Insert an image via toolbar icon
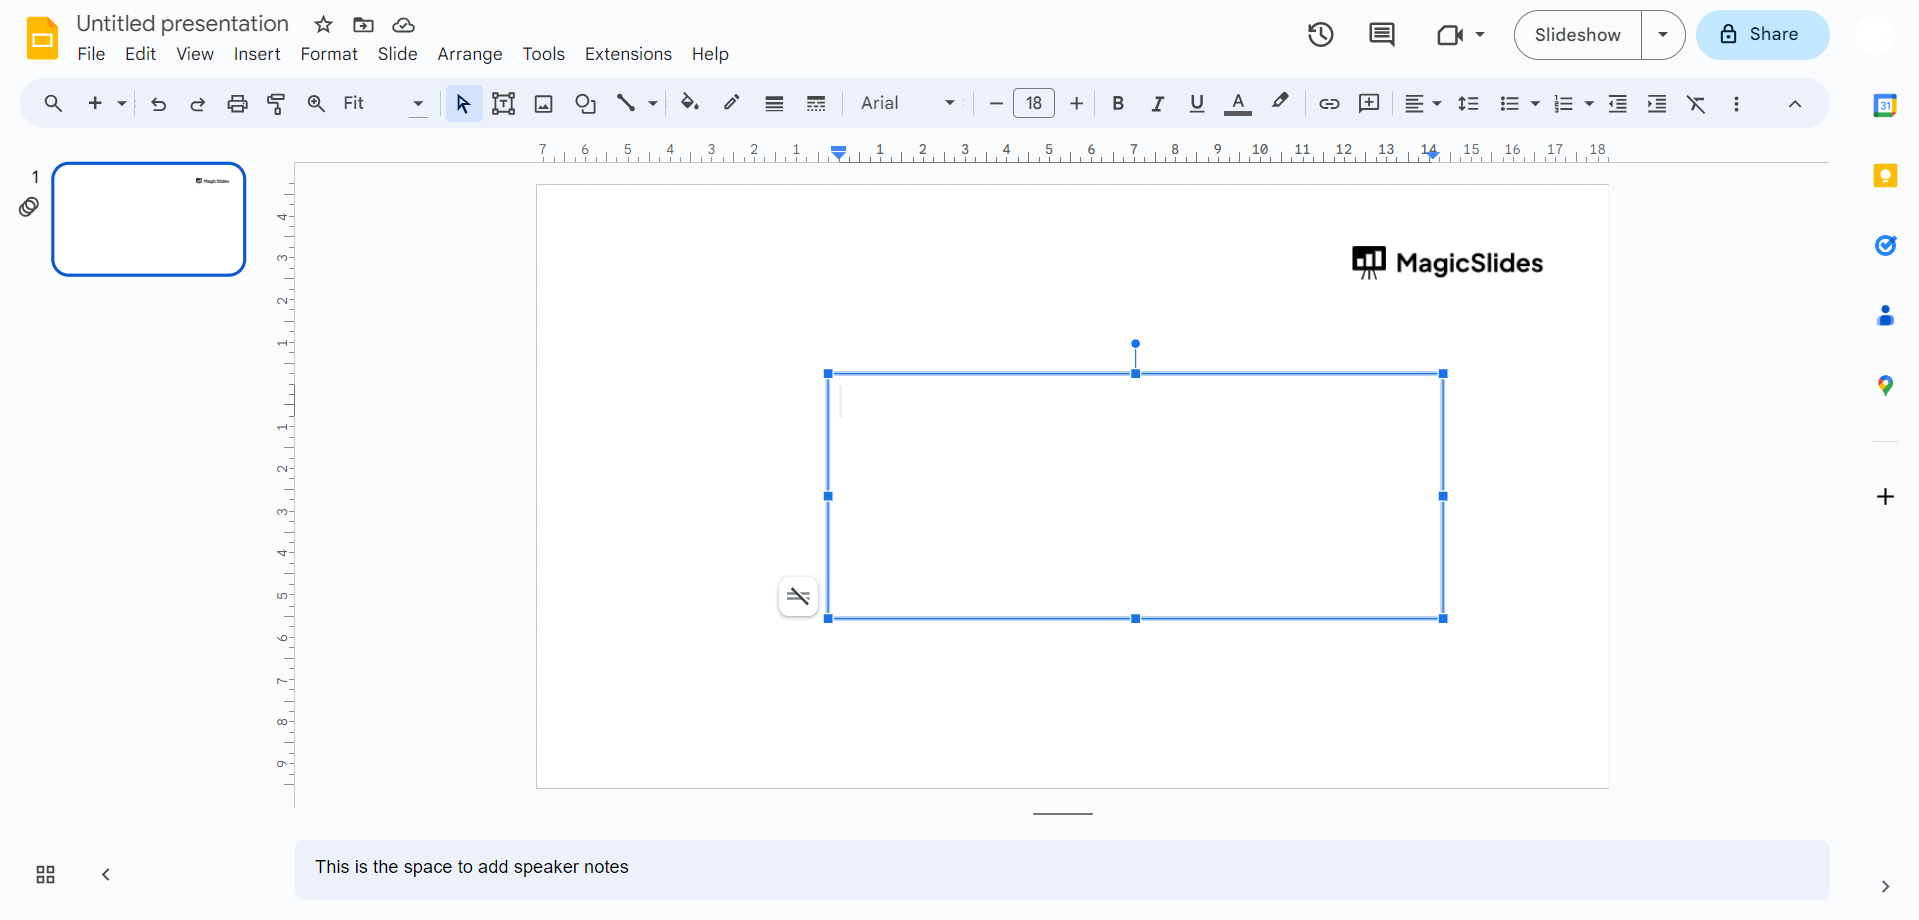 (x=544, y=103)
